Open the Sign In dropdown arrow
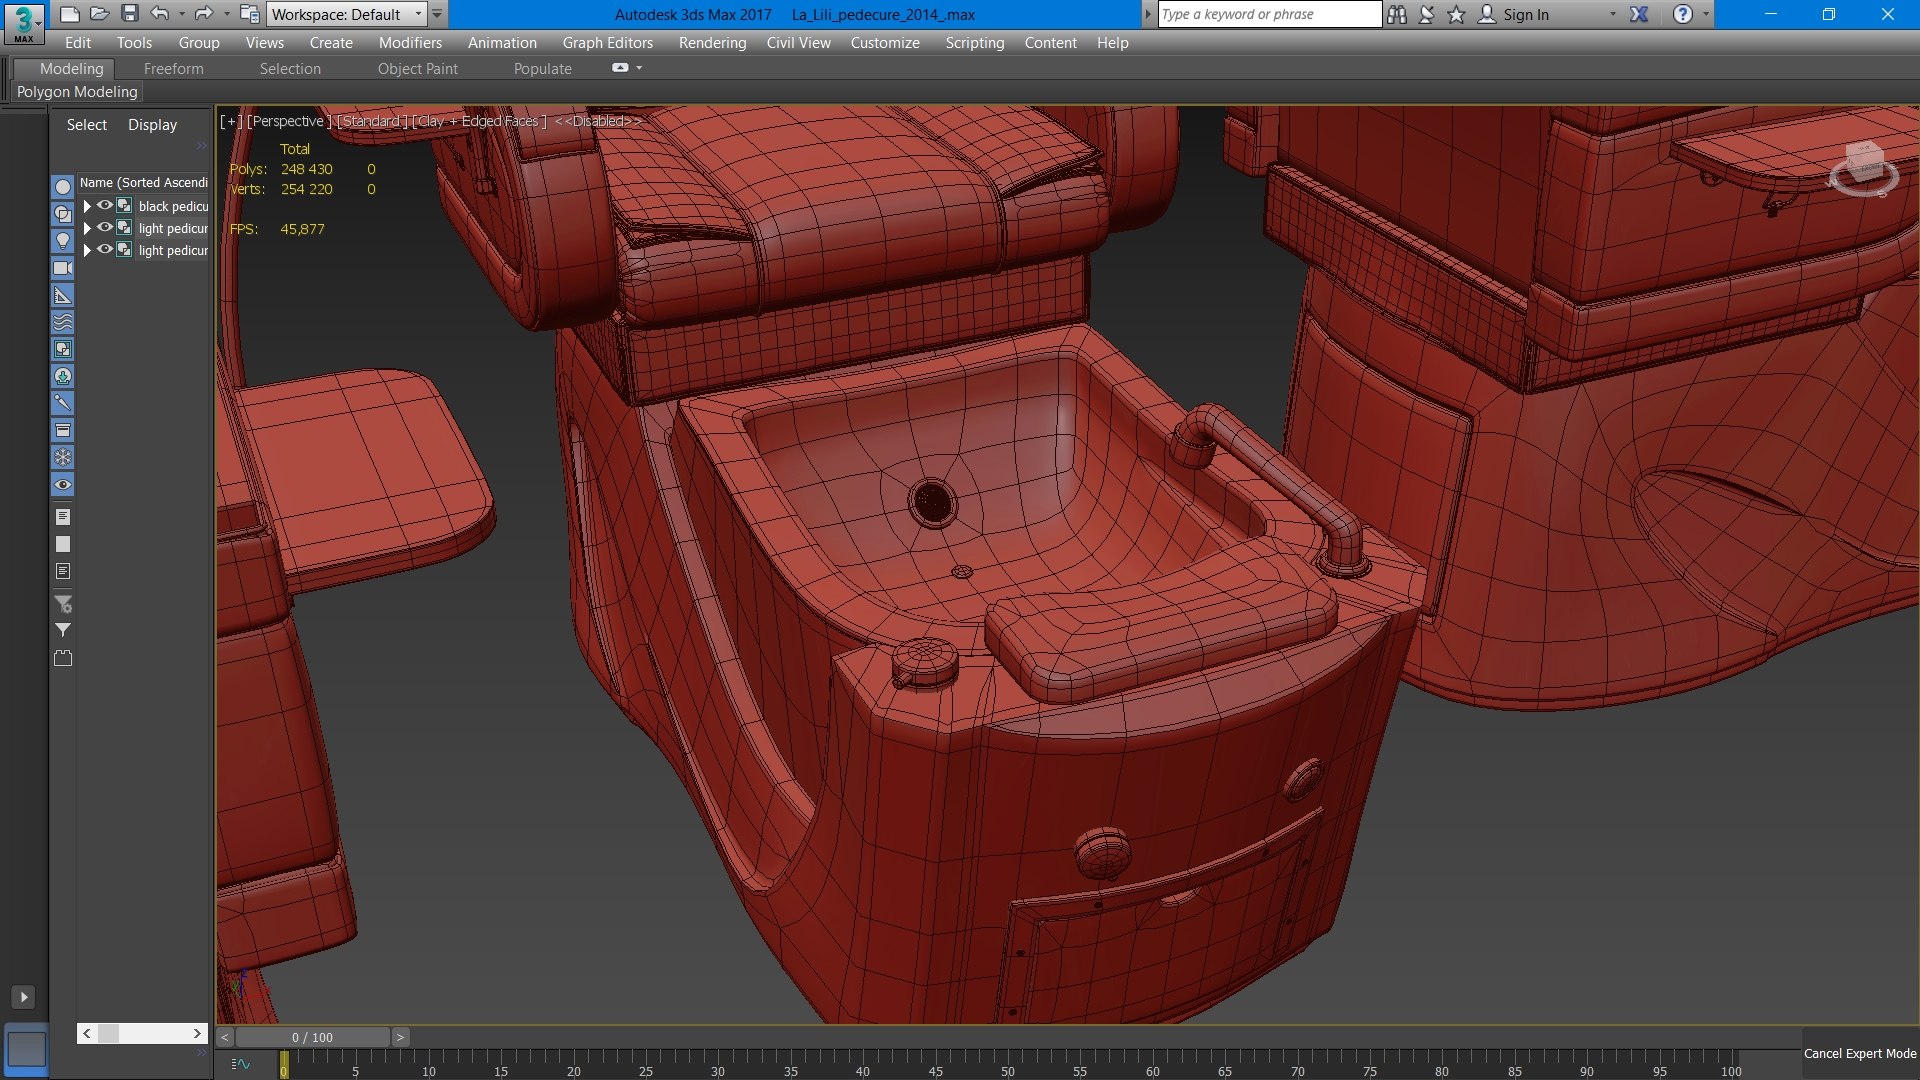This screenshot has height=1080, width=1920. tap(1612, 14)
